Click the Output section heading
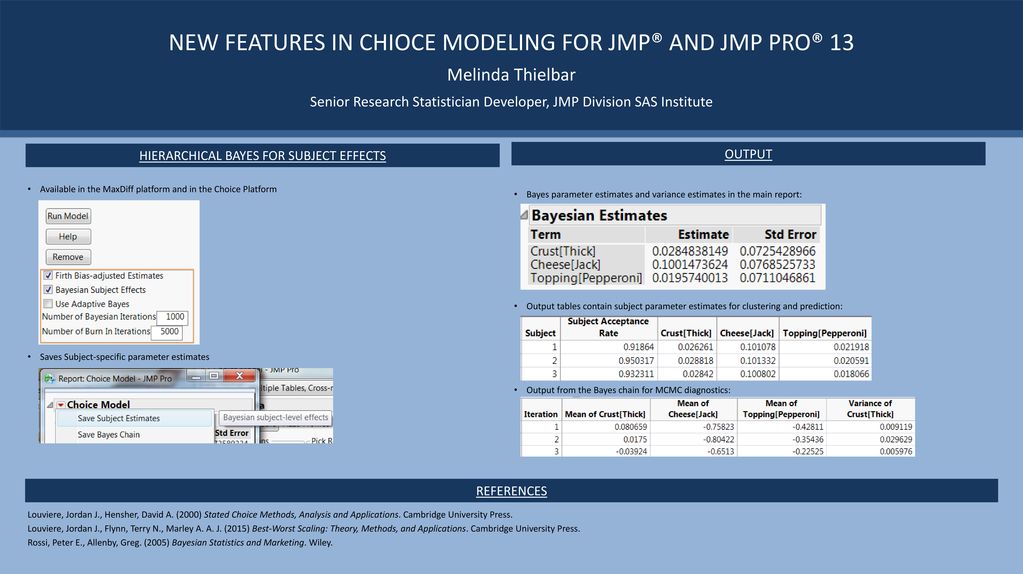 [748, 155]
